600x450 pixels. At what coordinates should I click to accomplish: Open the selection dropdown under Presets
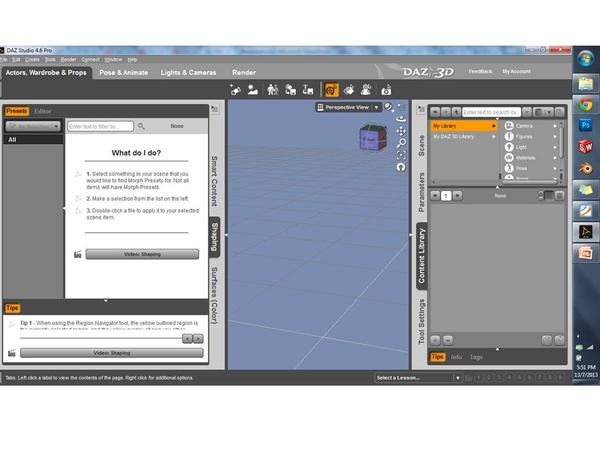[33, 126]
